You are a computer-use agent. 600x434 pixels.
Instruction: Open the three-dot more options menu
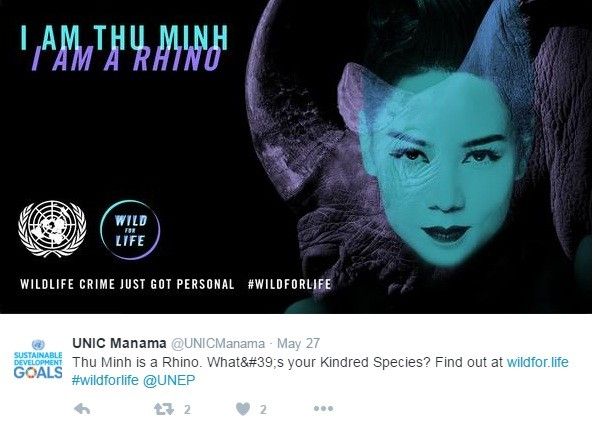pyautogui.click(x=323, y=409)
